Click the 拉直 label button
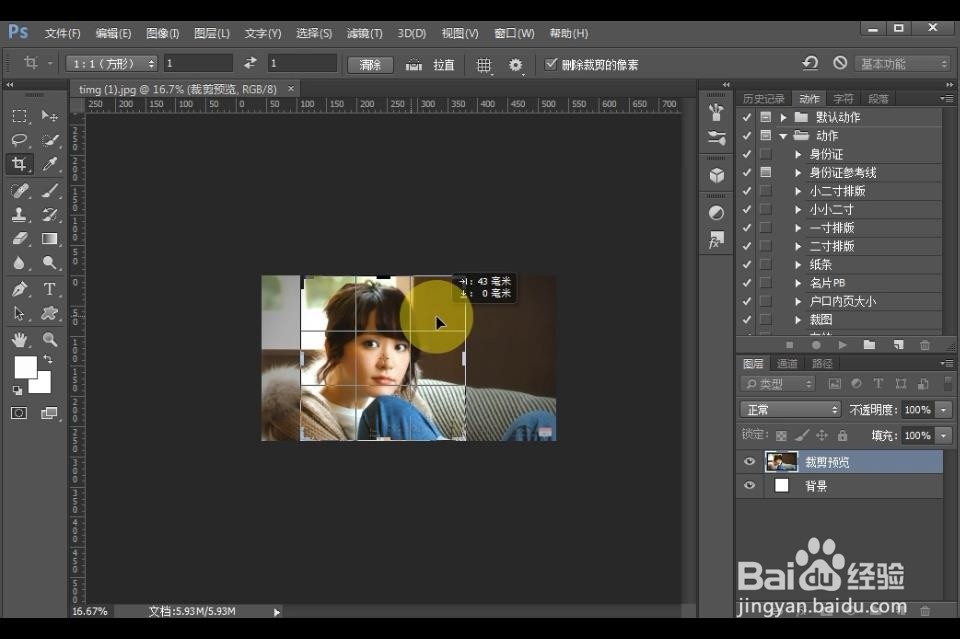 coord(444,64)
